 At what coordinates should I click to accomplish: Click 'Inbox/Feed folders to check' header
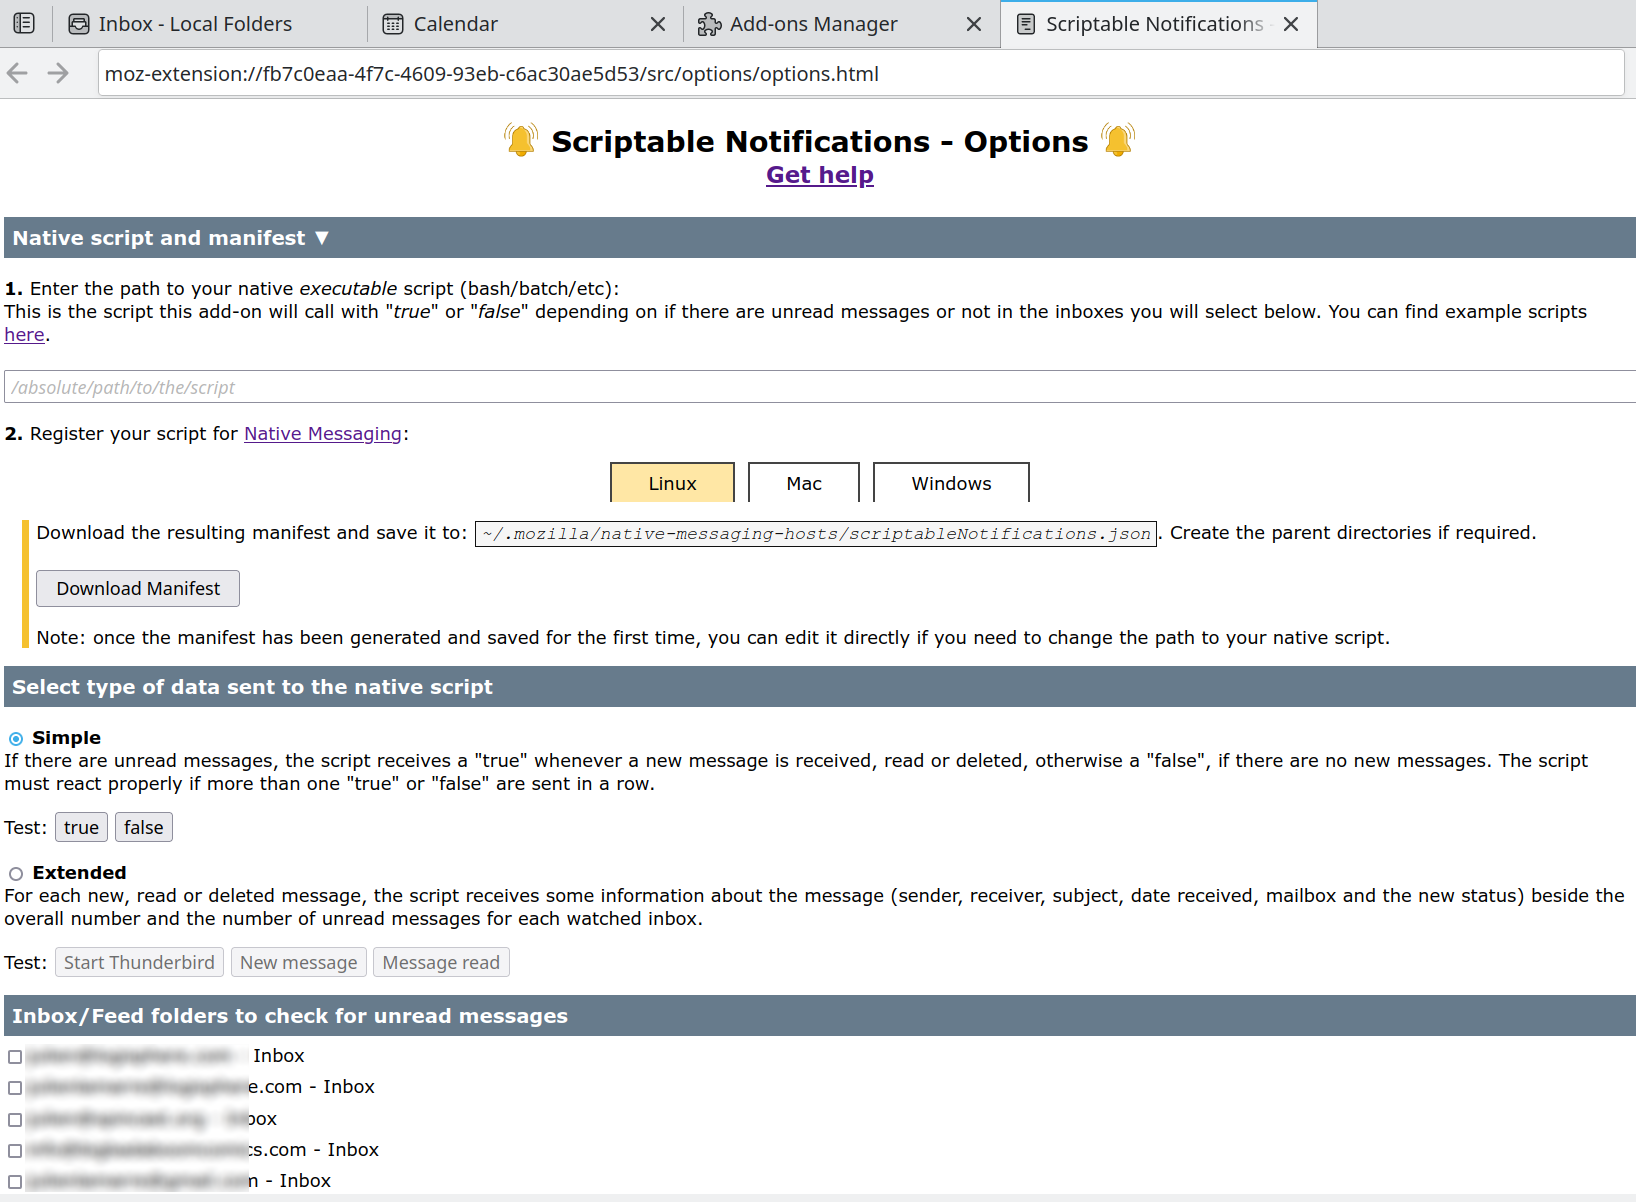tap(820, 1016)
